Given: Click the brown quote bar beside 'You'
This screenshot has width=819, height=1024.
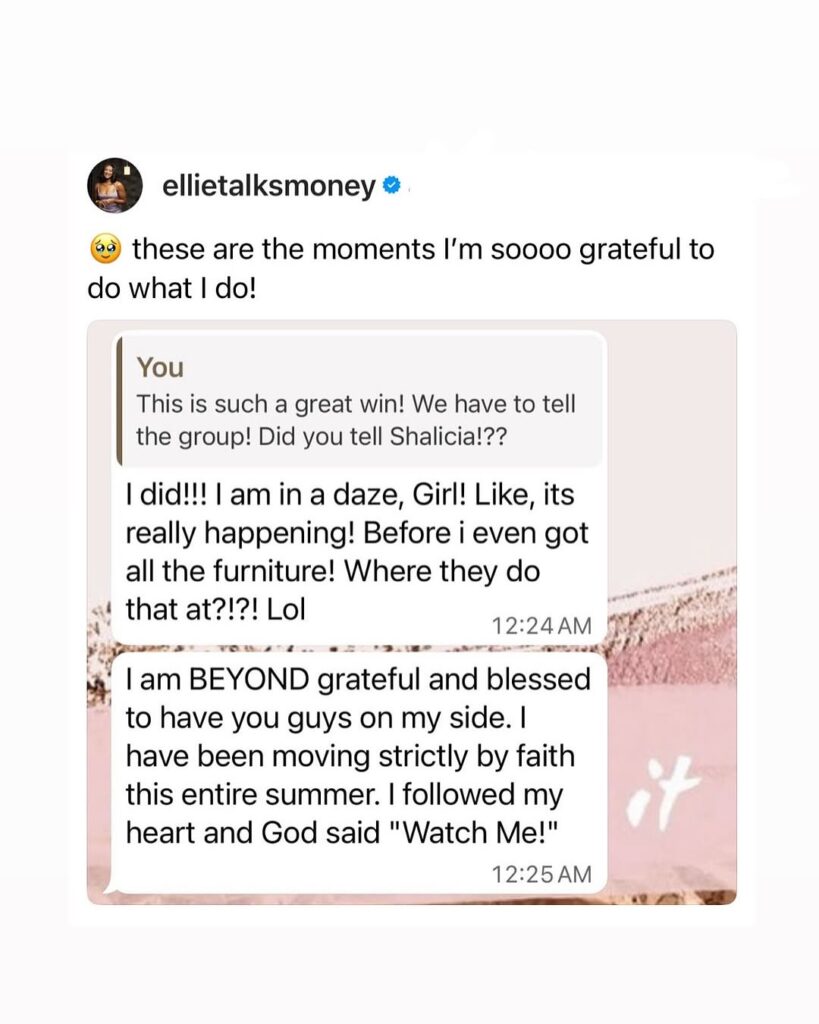Looking at the screenshot, I should 119,401.
